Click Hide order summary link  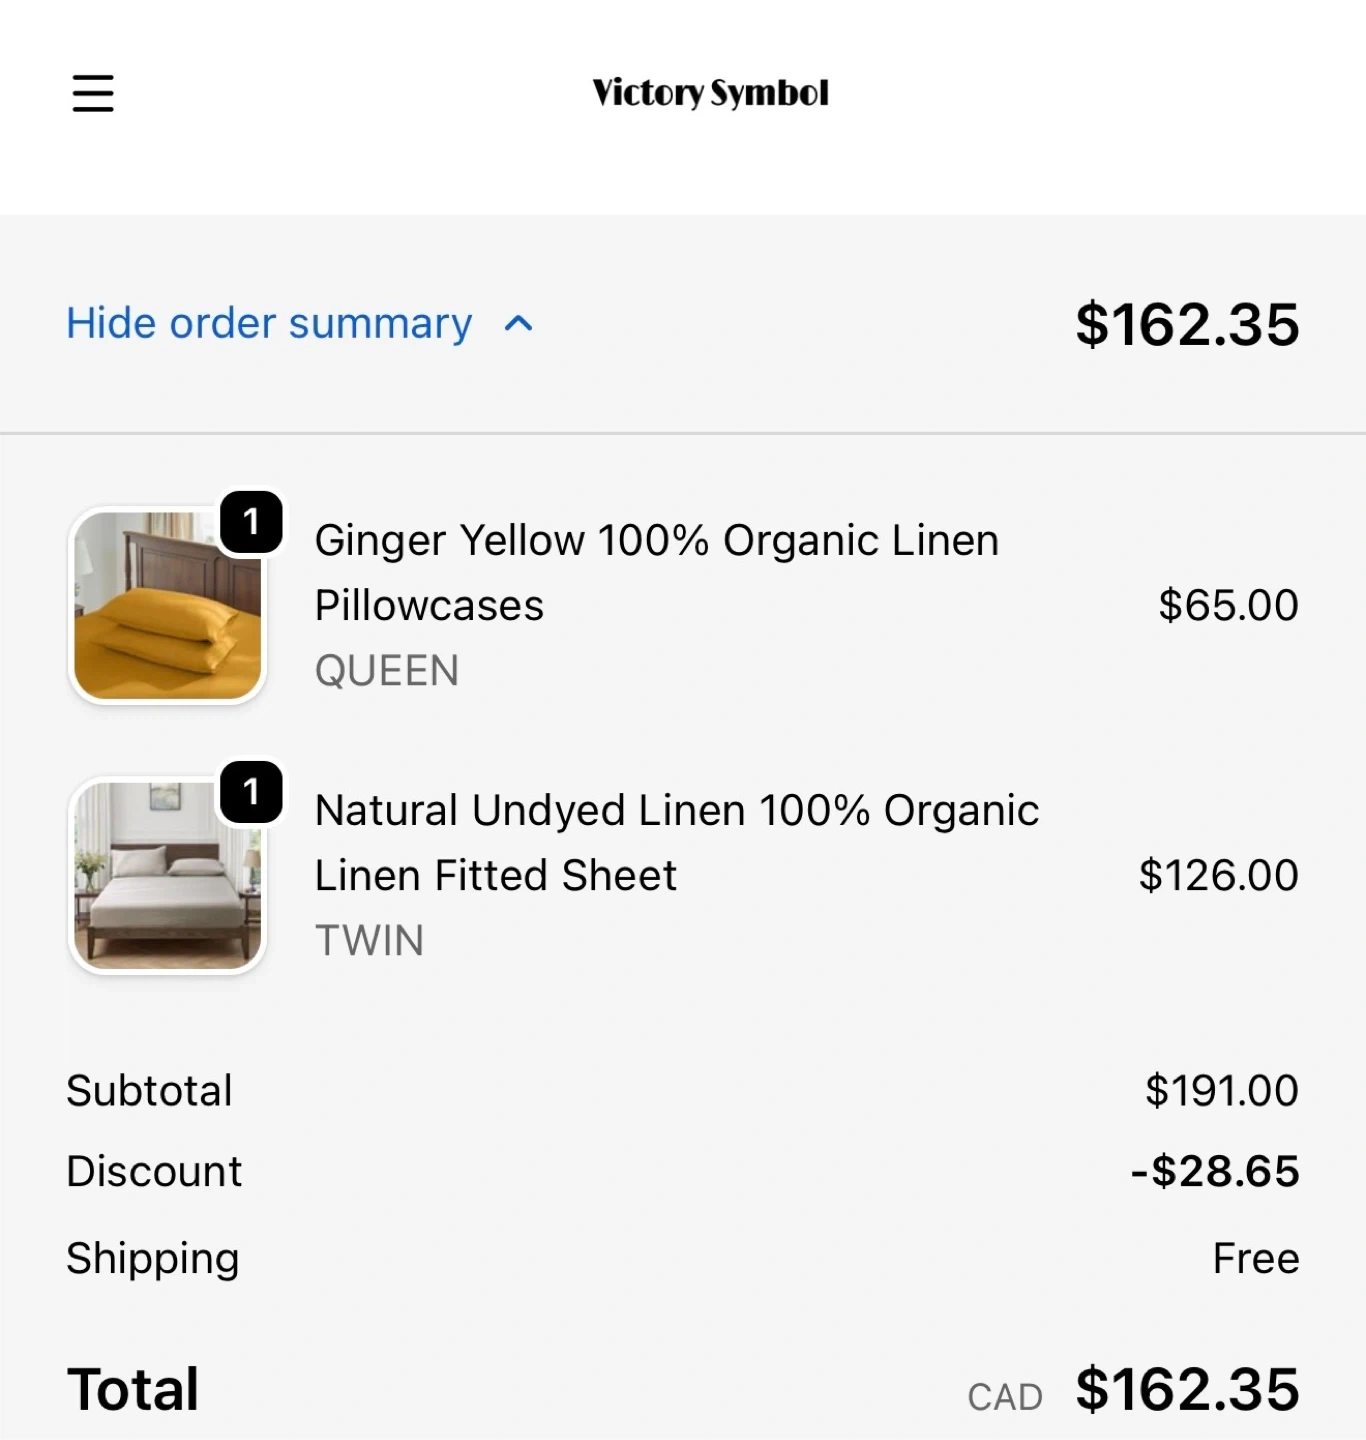click(269, 324)
